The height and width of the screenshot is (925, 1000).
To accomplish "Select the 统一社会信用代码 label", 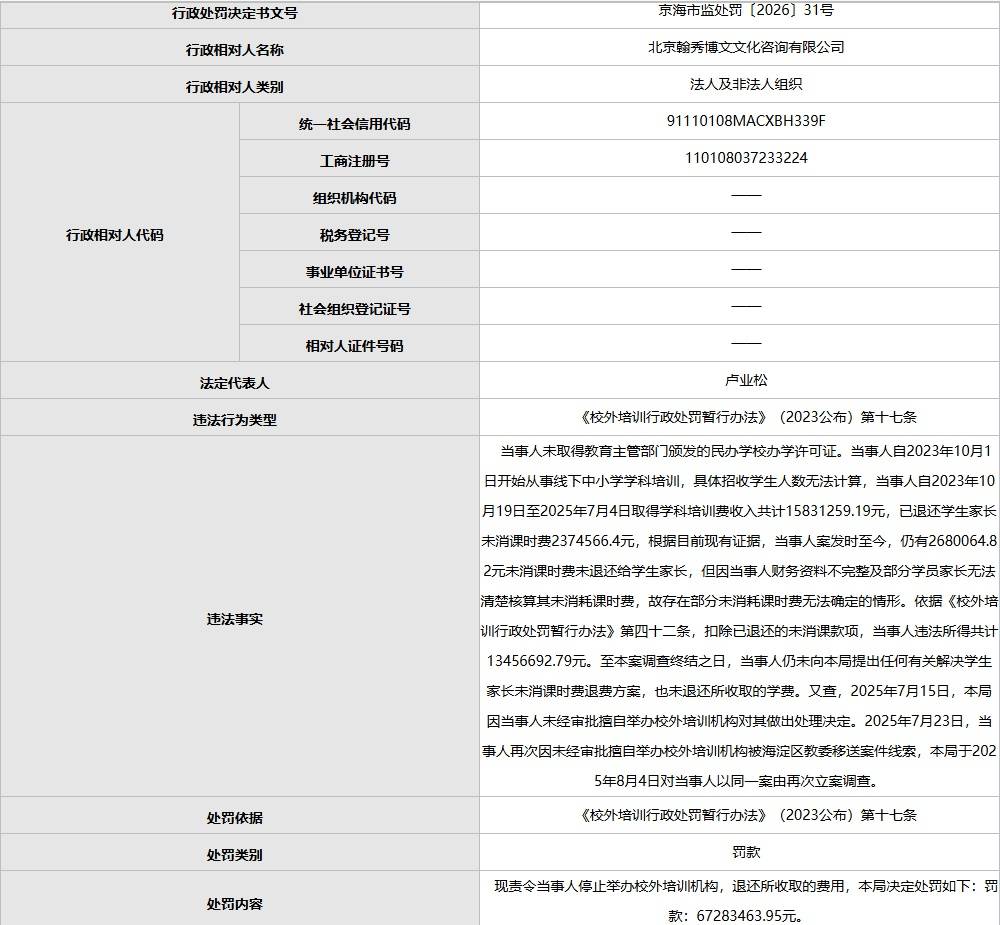I will [x=354, y=124].
